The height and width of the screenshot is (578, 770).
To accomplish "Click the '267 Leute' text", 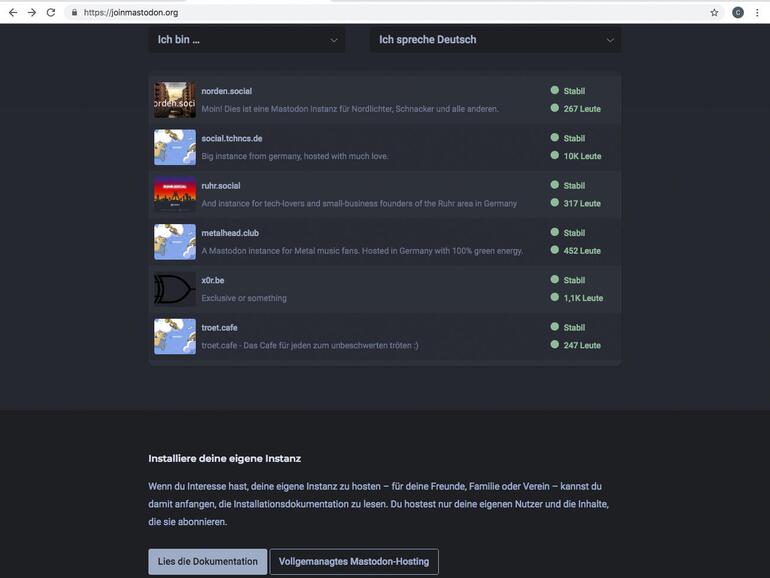I will [x=582, y=109].
